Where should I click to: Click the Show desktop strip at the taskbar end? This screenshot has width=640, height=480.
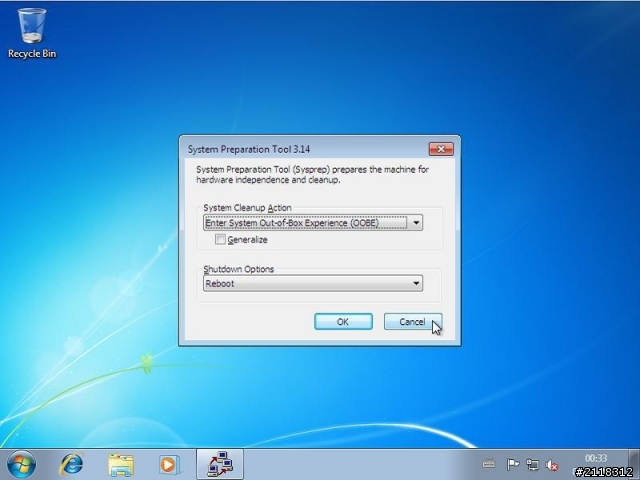[634, 464]
